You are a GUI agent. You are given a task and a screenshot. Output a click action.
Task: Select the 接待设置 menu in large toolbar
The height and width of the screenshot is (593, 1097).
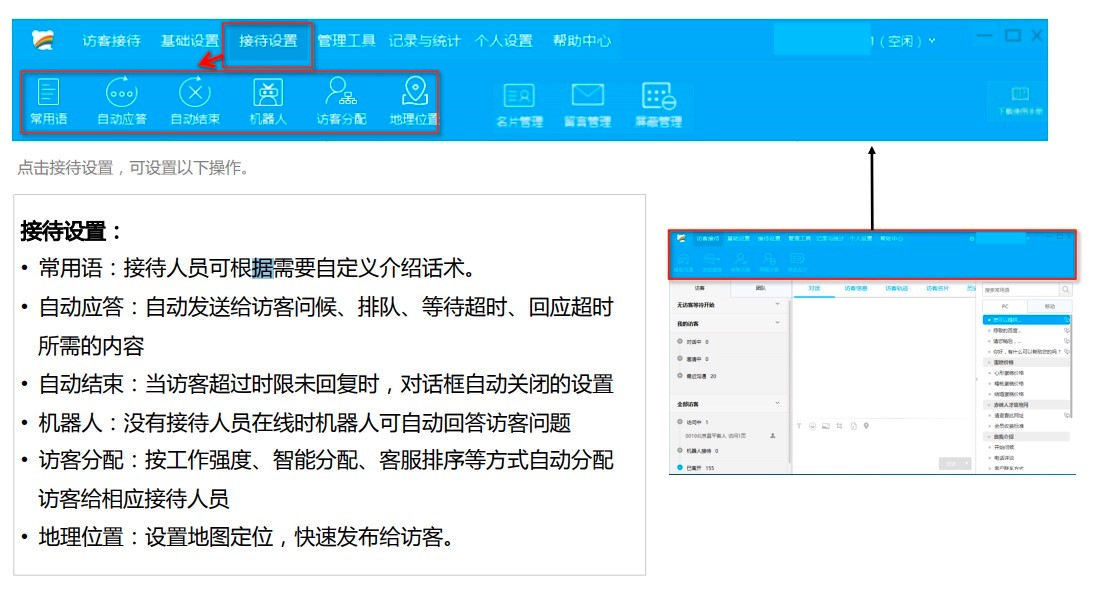[268, 41]
